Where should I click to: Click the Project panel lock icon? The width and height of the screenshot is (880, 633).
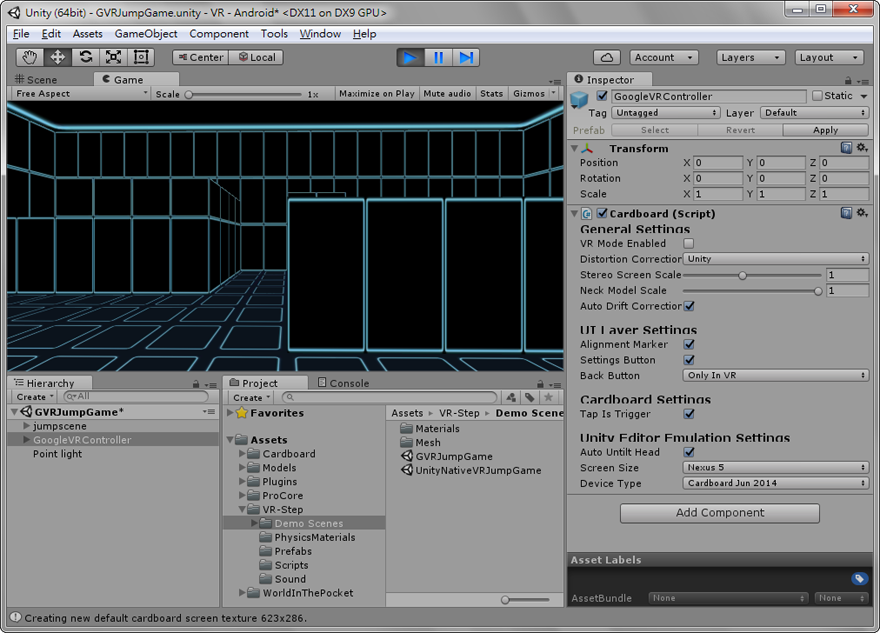pos(540,384)
